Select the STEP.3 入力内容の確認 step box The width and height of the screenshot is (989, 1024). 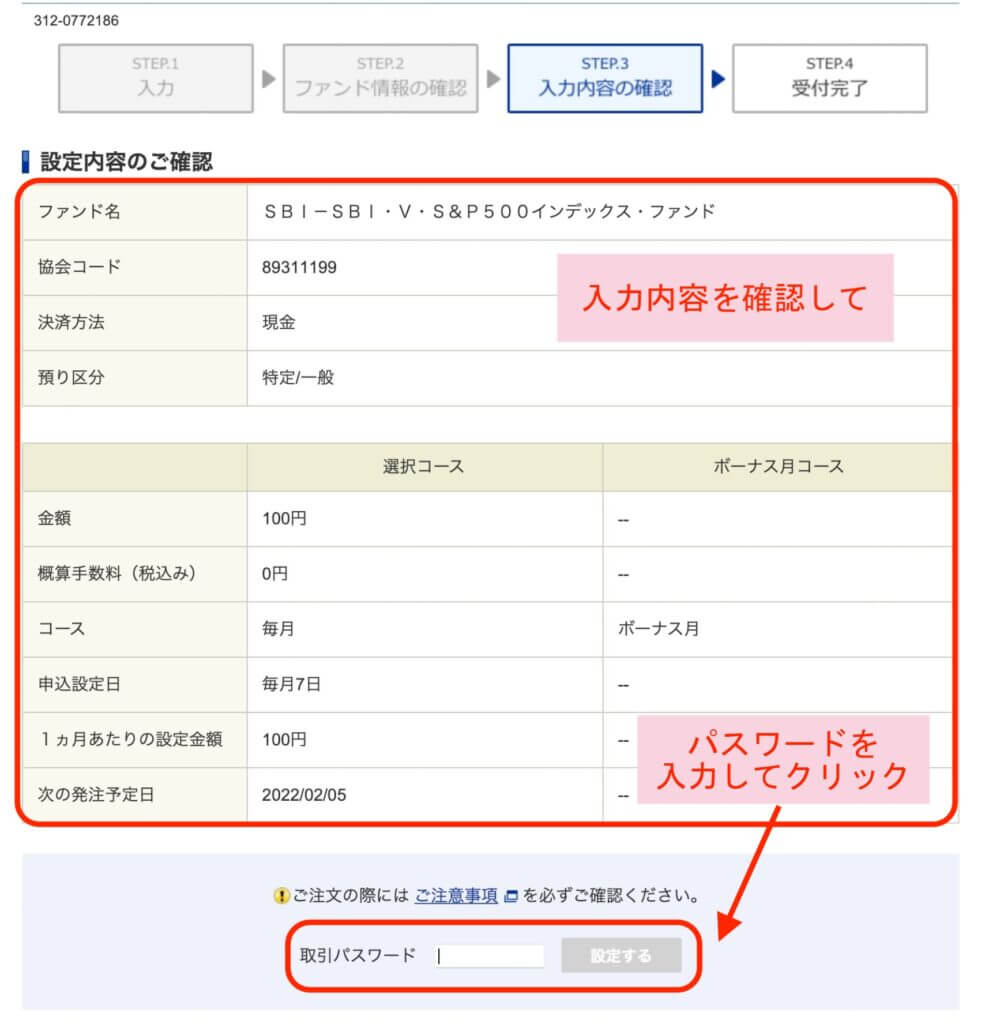click(605, 78)
